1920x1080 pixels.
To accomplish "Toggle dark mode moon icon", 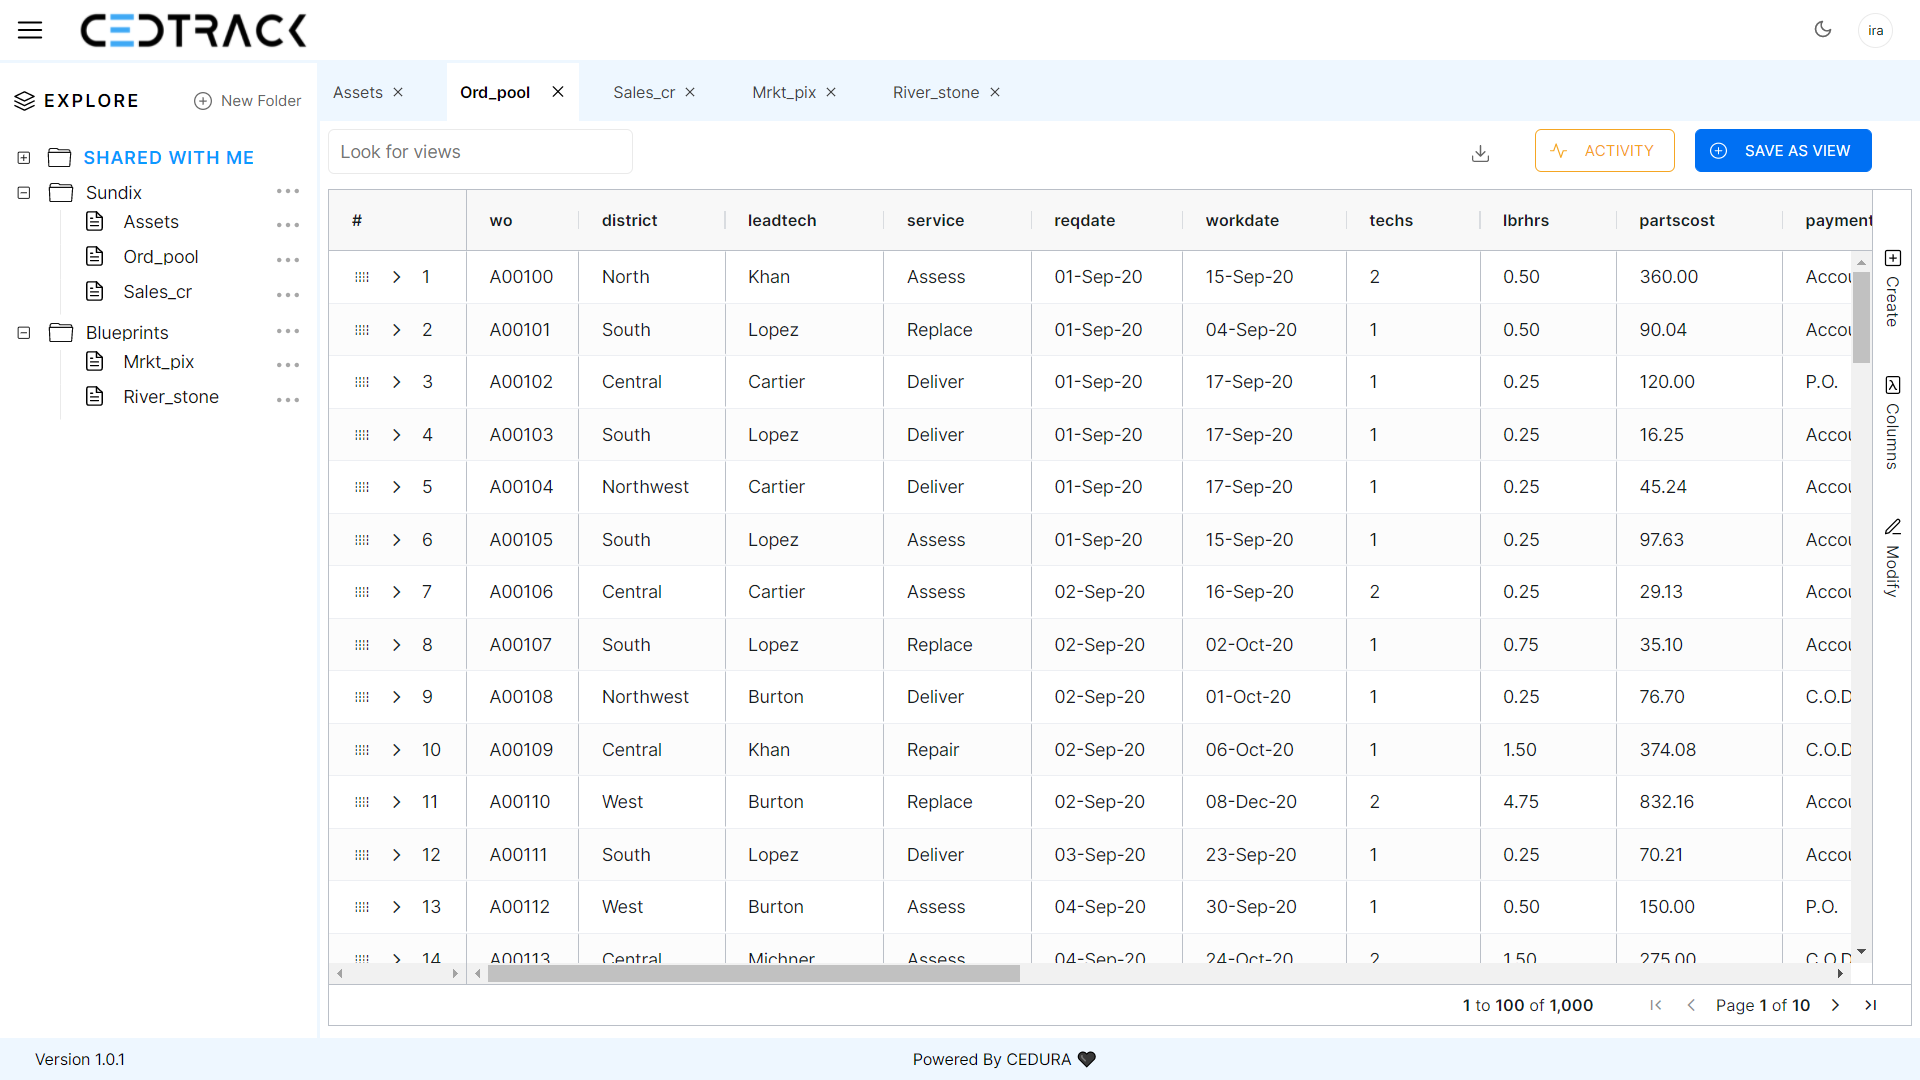I will [1823, 30].
